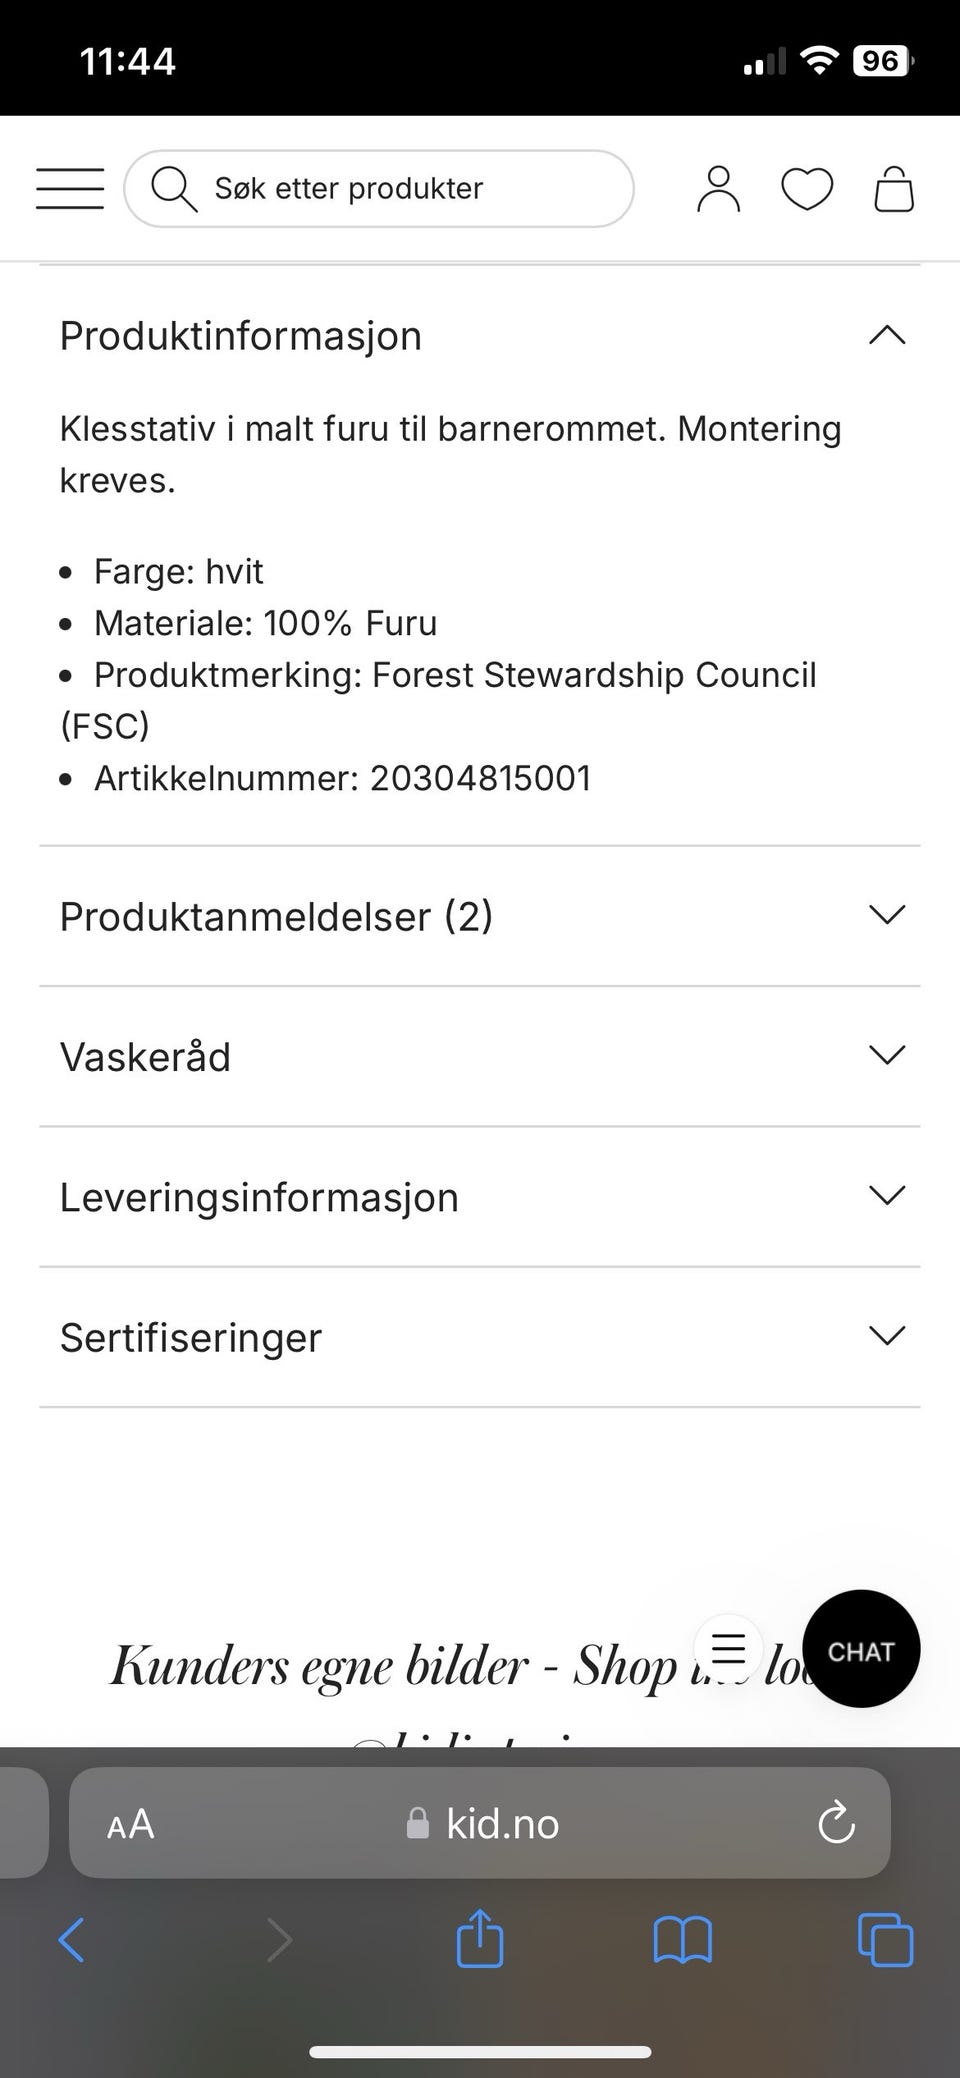Show Safari tab overview
Viewport: 960px width, 2078px height.
point(885,1940)
